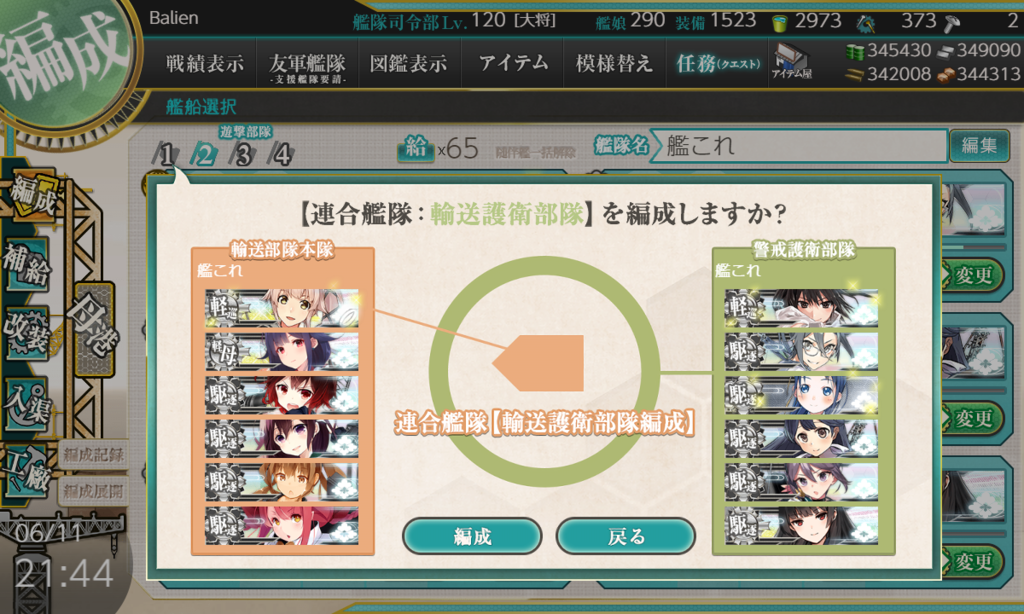Image resolution: width=1024 pixels, height=614 pixels.
Task: Switch to fleet number 3 tab
Action: [243, 154]
